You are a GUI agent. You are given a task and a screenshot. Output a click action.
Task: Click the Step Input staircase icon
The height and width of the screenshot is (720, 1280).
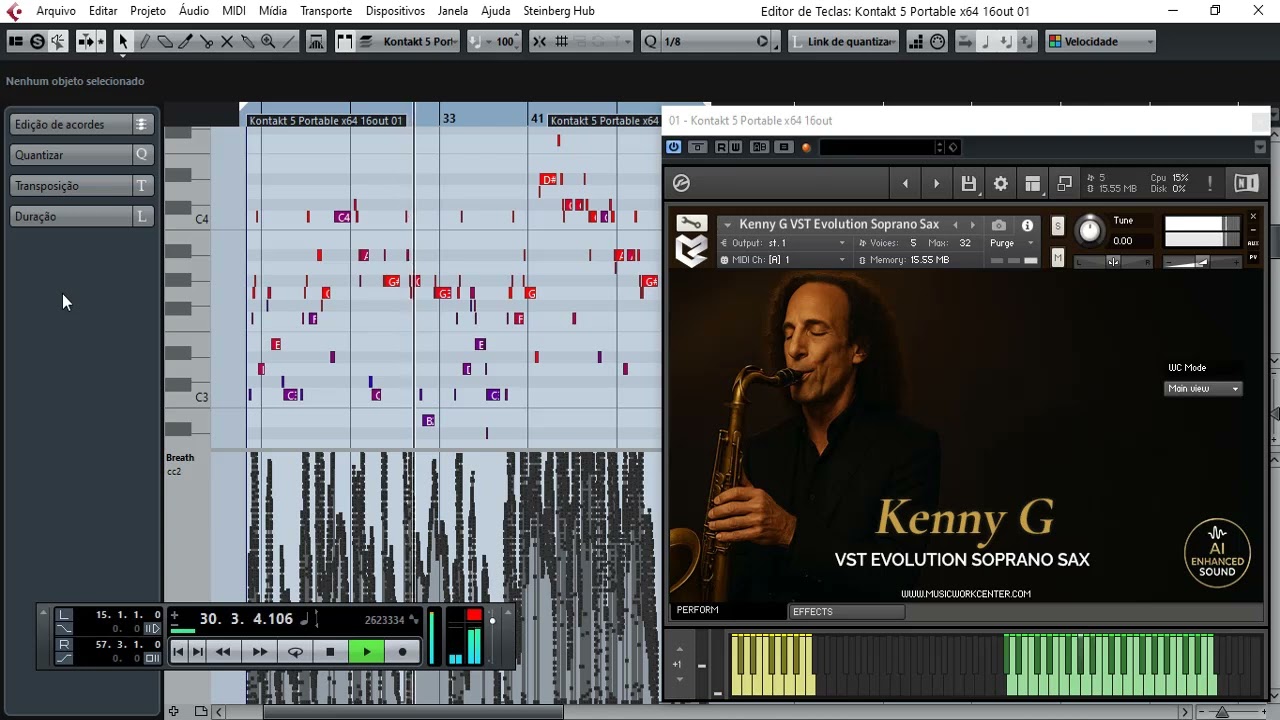(x=916, y=41)
